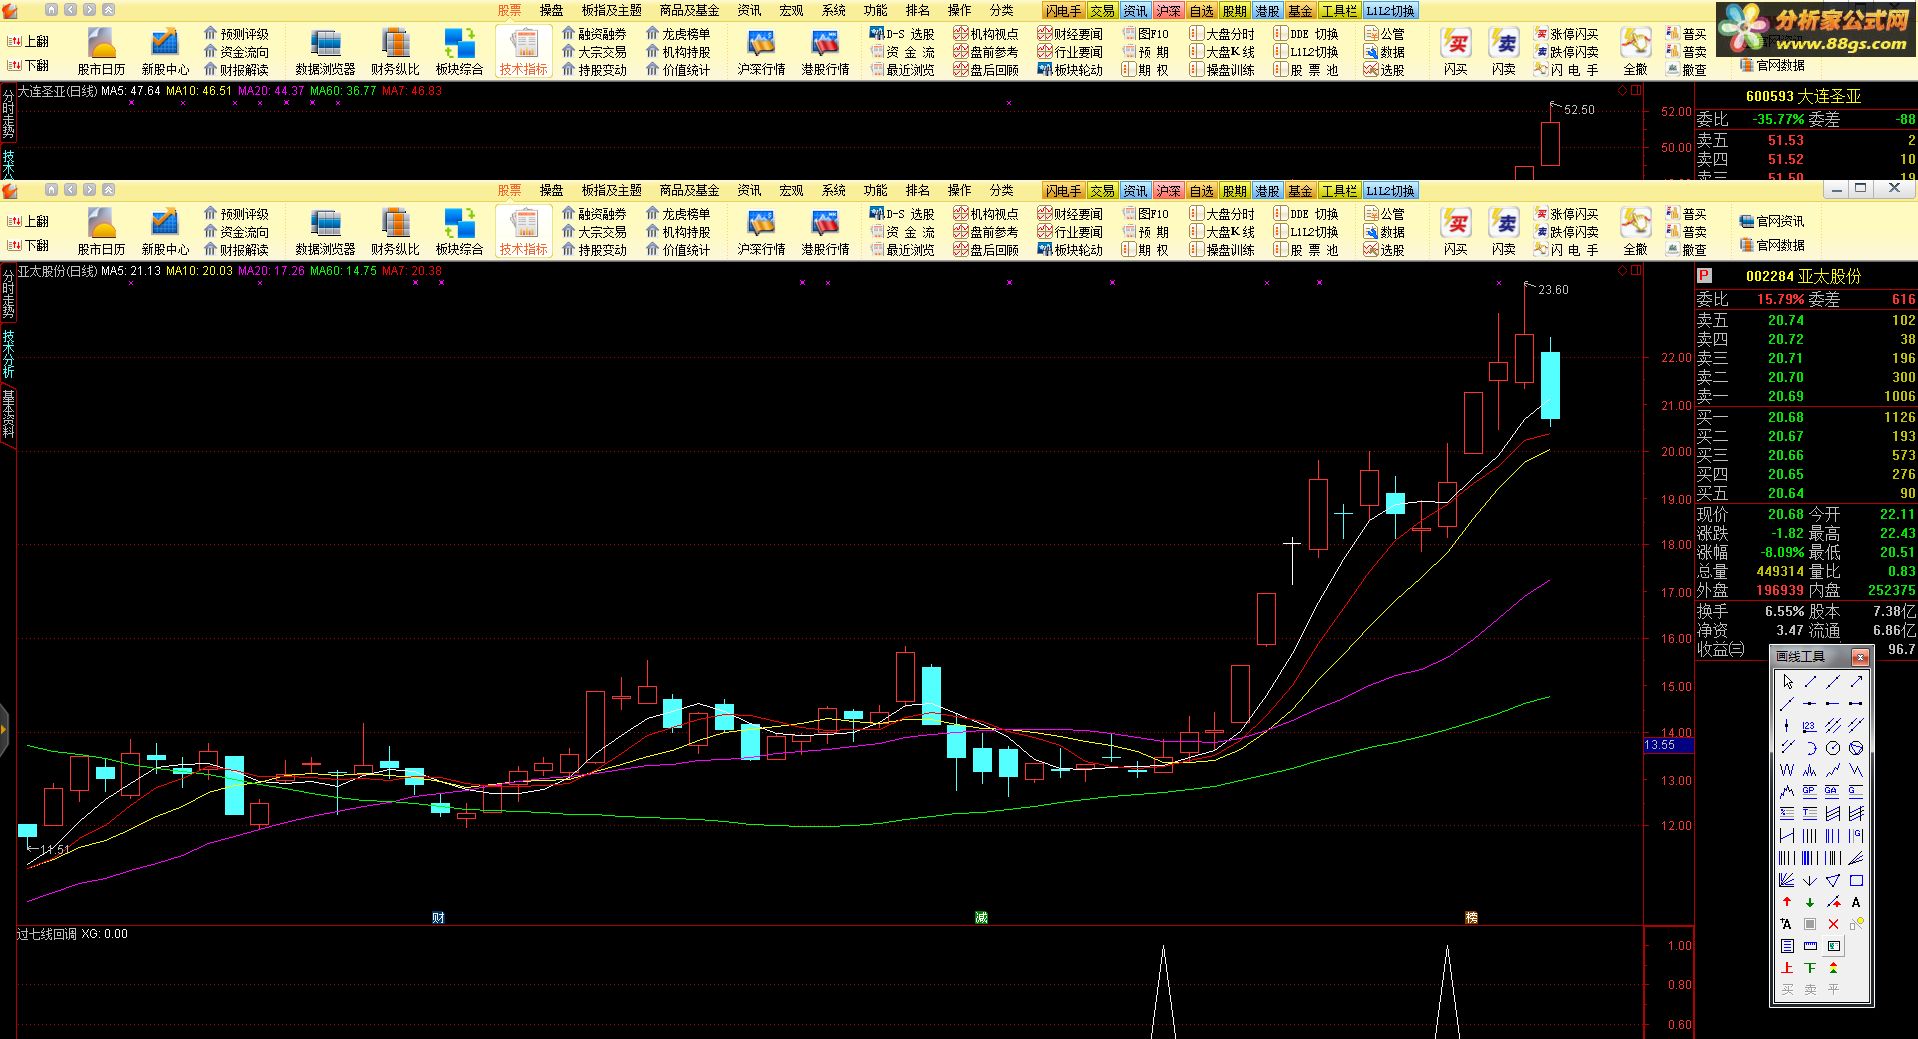Open the 操盘 menu in 亚太股份 window

point(551,190)
